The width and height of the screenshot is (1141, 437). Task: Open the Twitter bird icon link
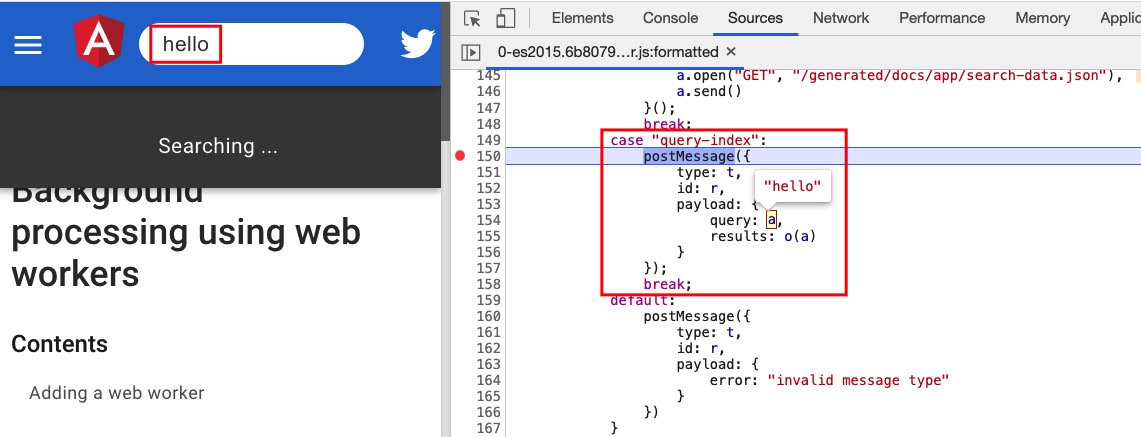click(418, 44)
